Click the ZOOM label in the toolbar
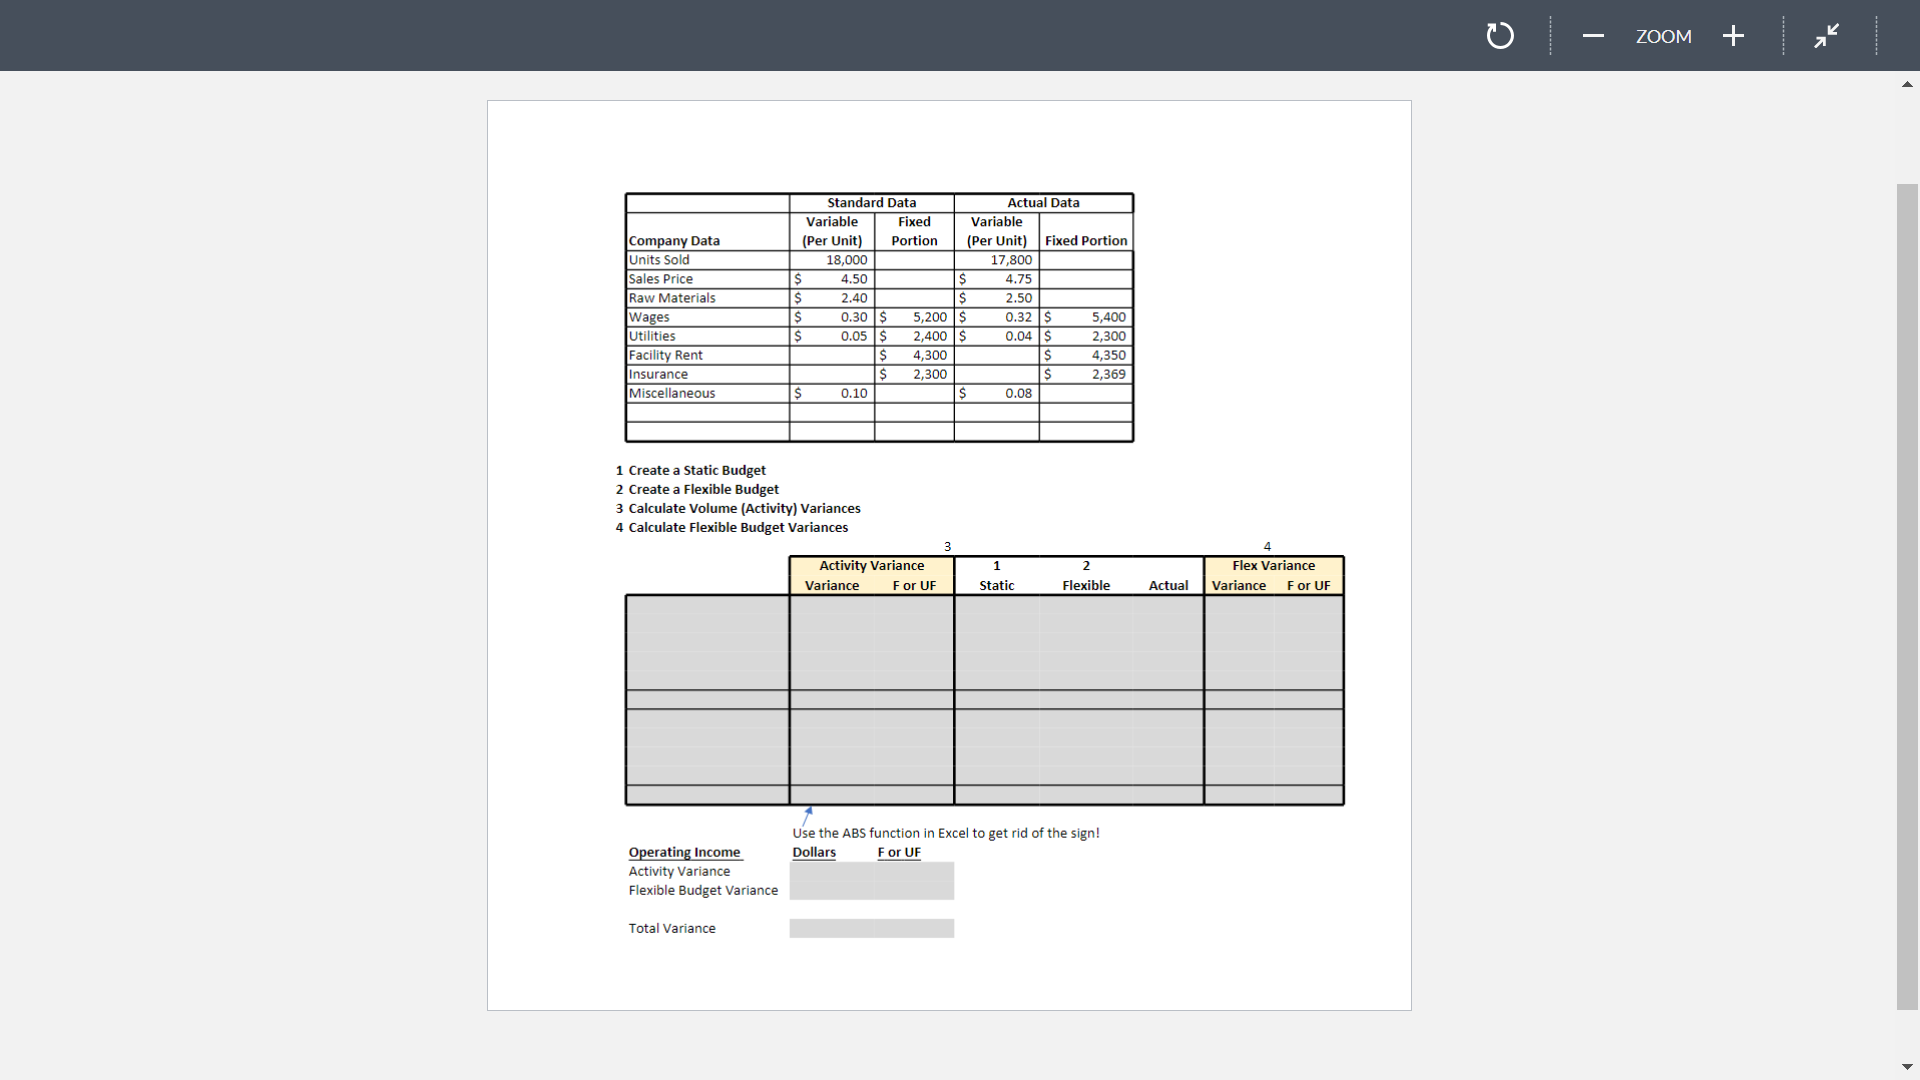 tap(1663, 36)
